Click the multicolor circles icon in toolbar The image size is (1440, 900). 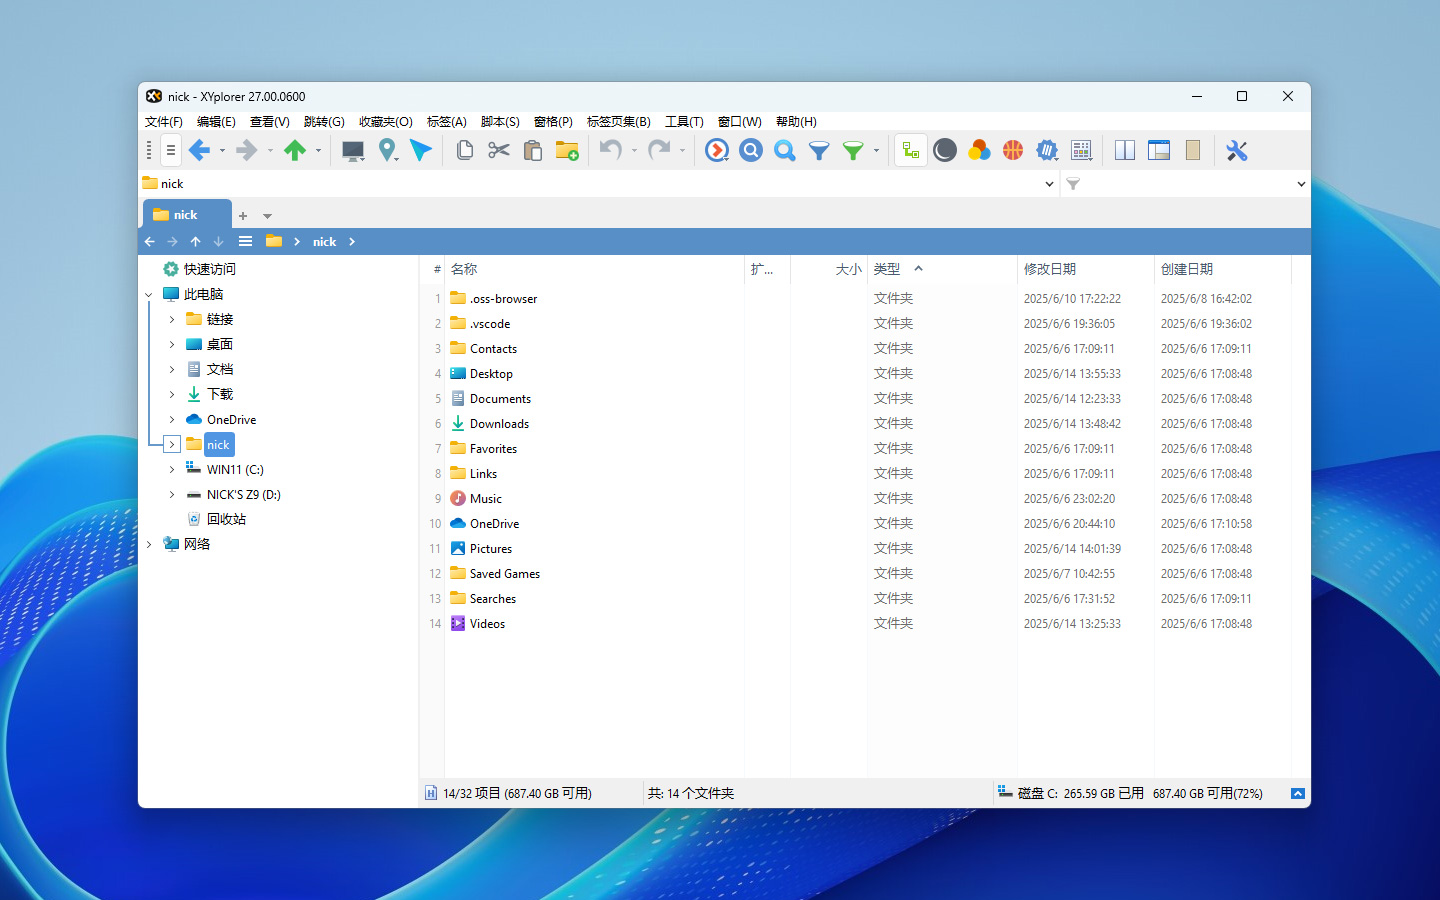[979, 151]
